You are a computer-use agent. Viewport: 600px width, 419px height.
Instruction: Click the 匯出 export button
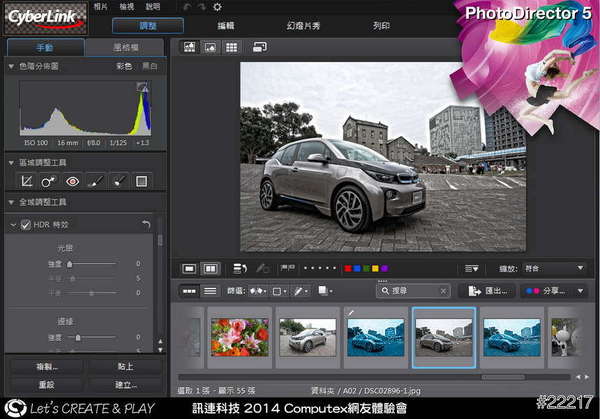[488, 291]
